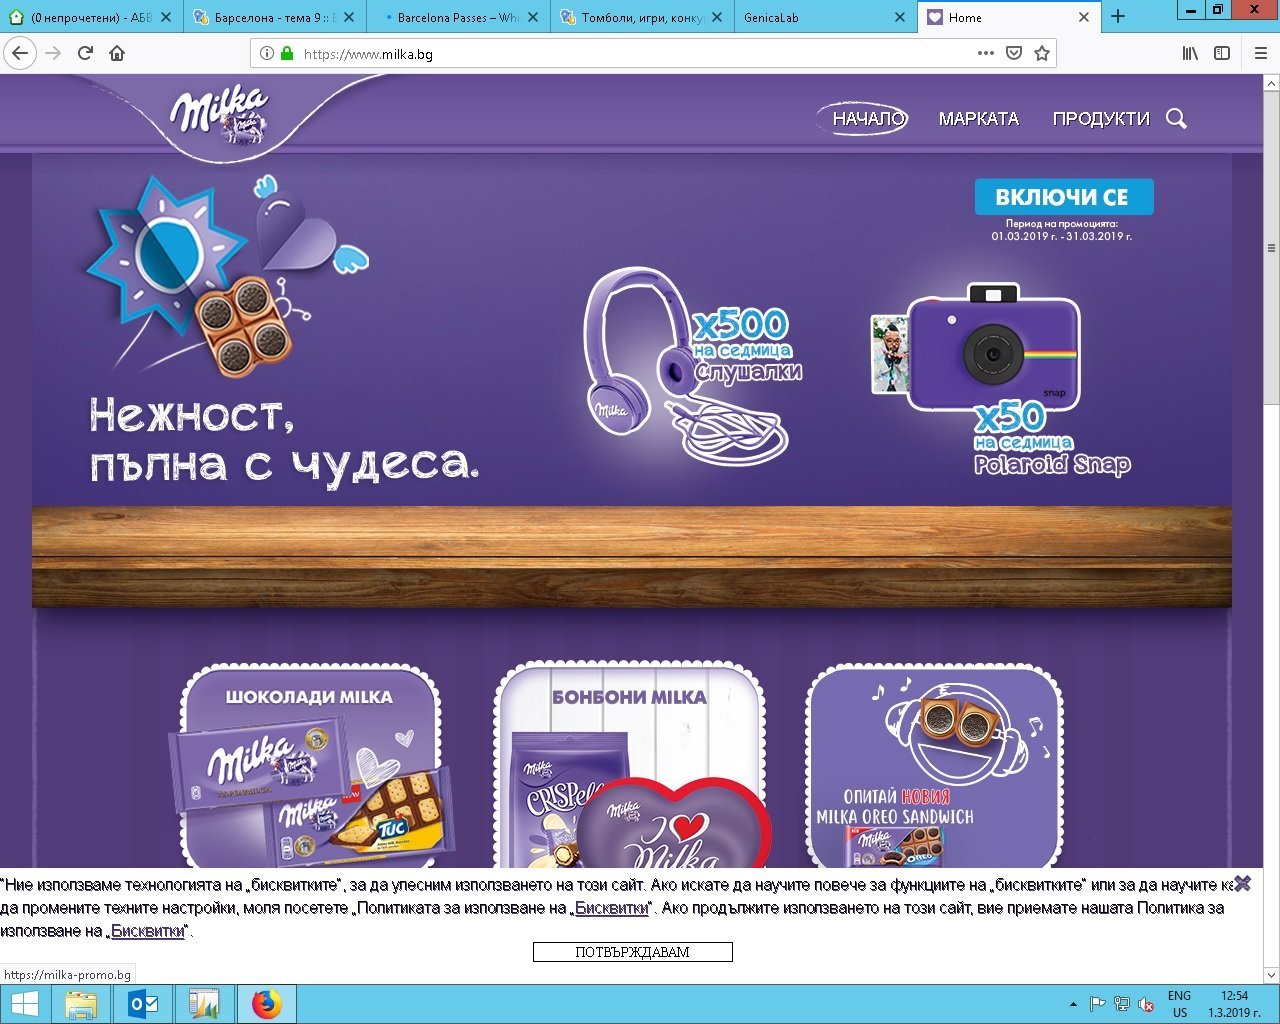1280x1024 pixels.
Task: Click the muted volume tray icon
Action: (x=1147, y=1004)
